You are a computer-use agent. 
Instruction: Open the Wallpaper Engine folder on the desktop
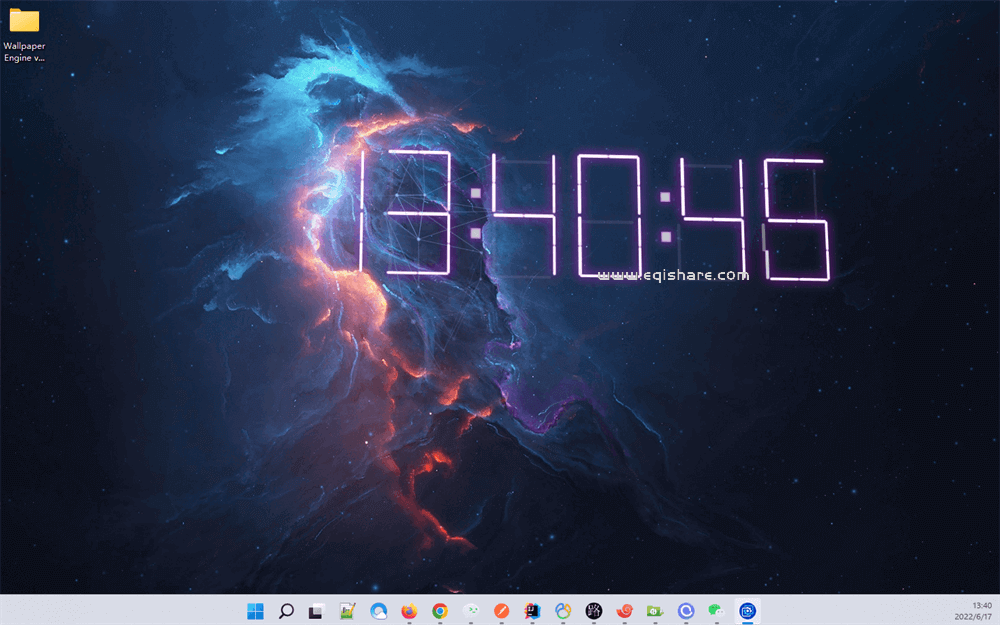[24, 20]
